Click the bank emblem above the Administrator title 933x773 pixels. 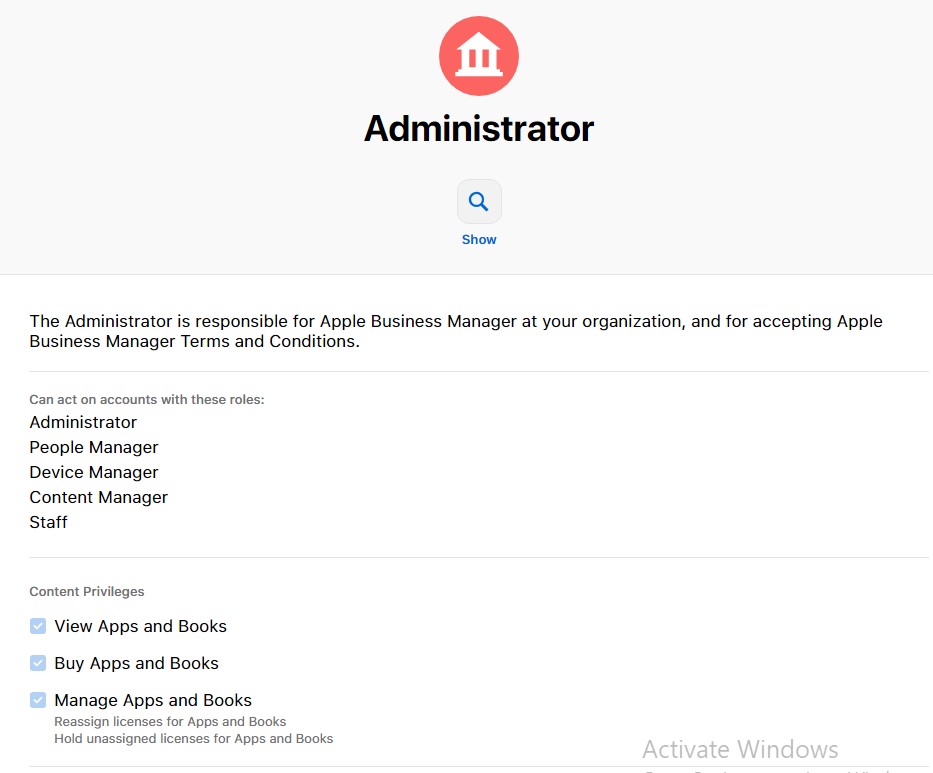[478, 56]
